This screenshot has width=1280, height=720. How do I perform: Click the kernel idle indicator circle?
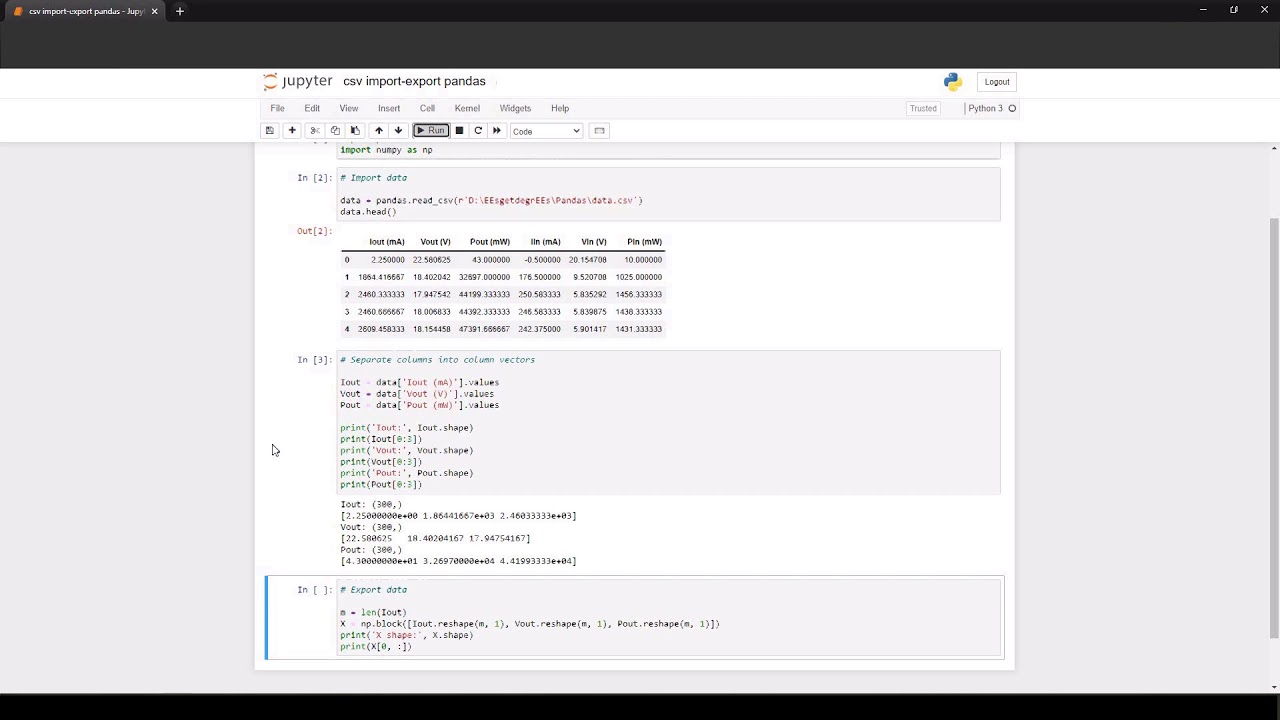(x=1012, y=108)
